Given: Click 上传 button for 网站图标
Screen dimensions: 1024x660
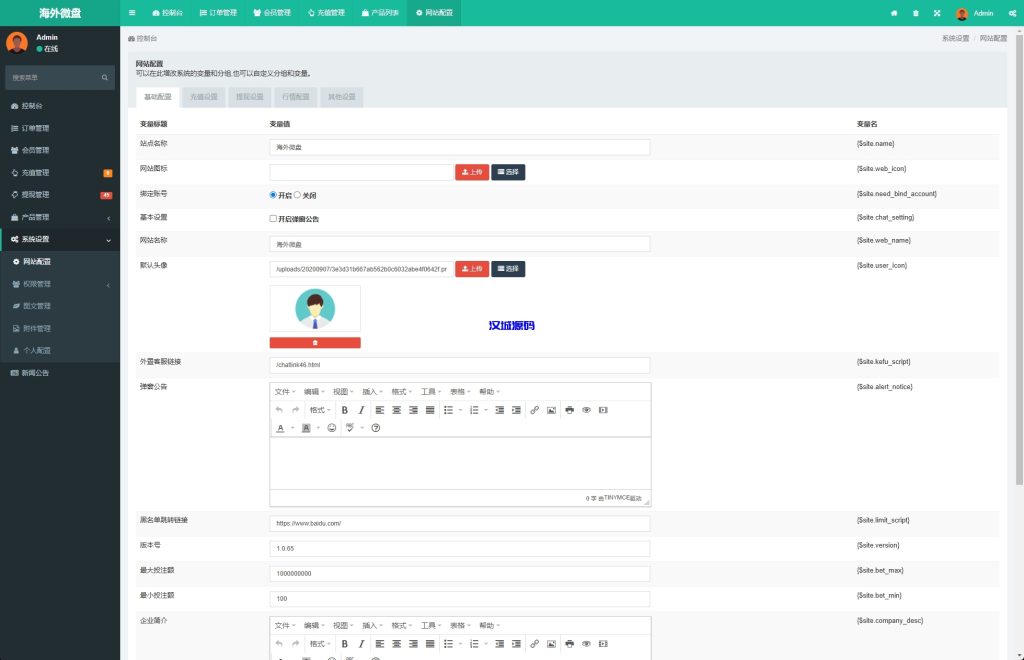Looking at the screenshot, I should [472, 172].
